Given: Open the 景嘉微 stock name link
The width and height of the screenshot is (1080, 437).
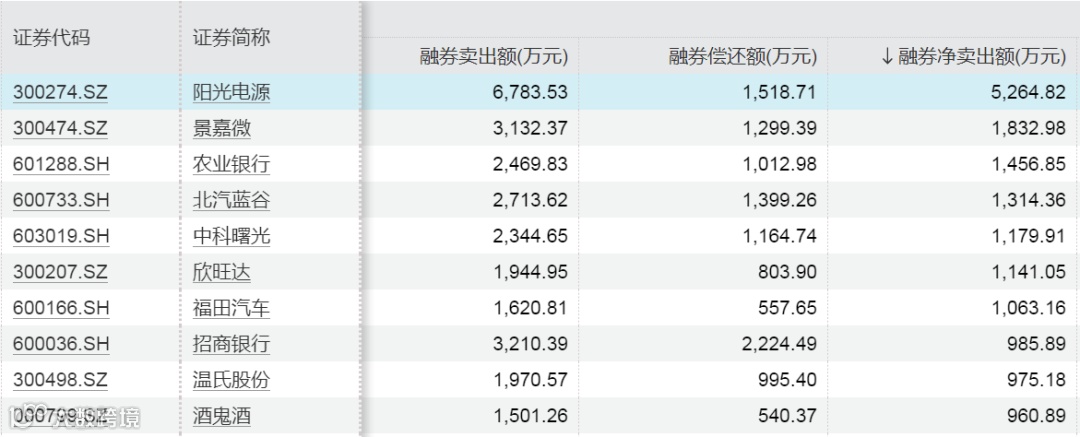Looking at the screenshot, I should pyautogui.click(x=222, y=129).
